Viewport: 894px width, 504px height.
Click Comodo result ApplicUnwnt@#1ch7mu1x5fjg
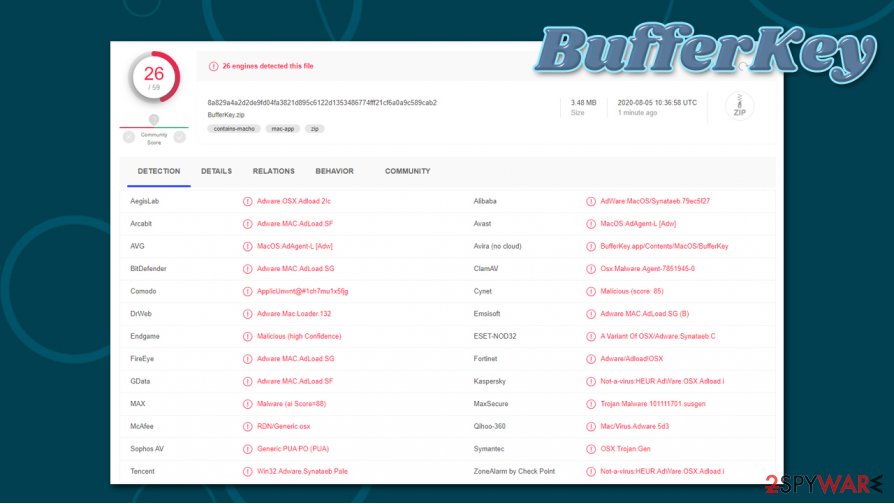click(302, 291)
